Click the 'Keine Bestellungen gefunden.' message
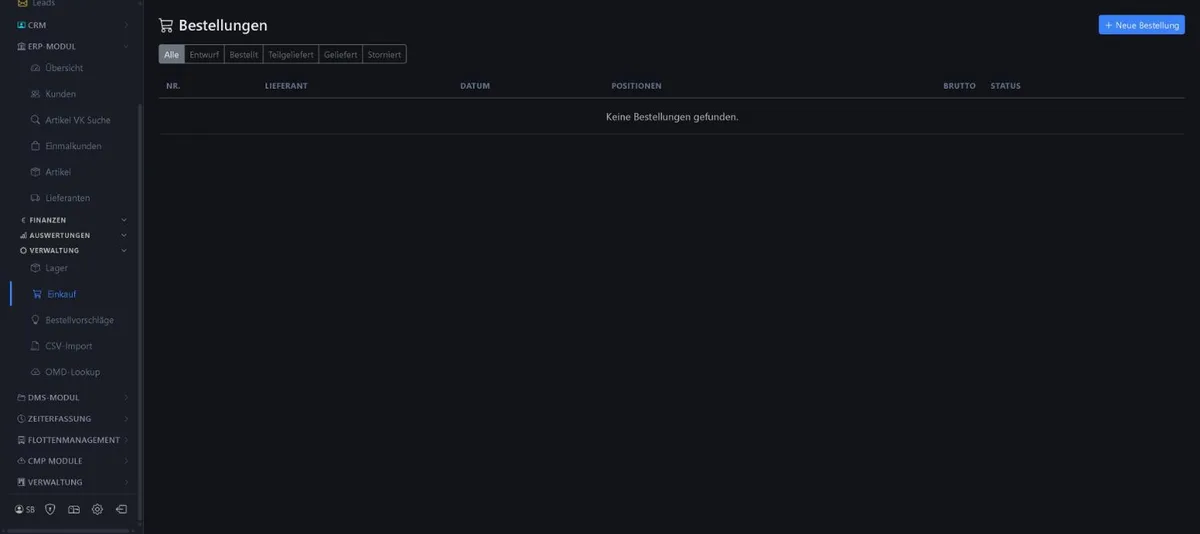Viewport: 1200px width, 534px height. coord(672,117)
